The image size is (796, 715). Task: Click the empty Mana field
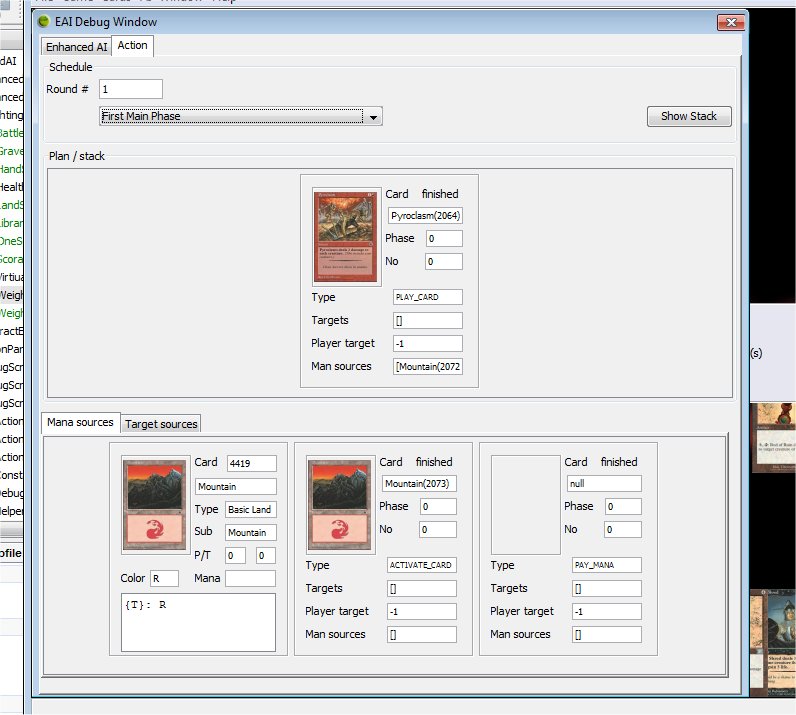tap(250, 578)
